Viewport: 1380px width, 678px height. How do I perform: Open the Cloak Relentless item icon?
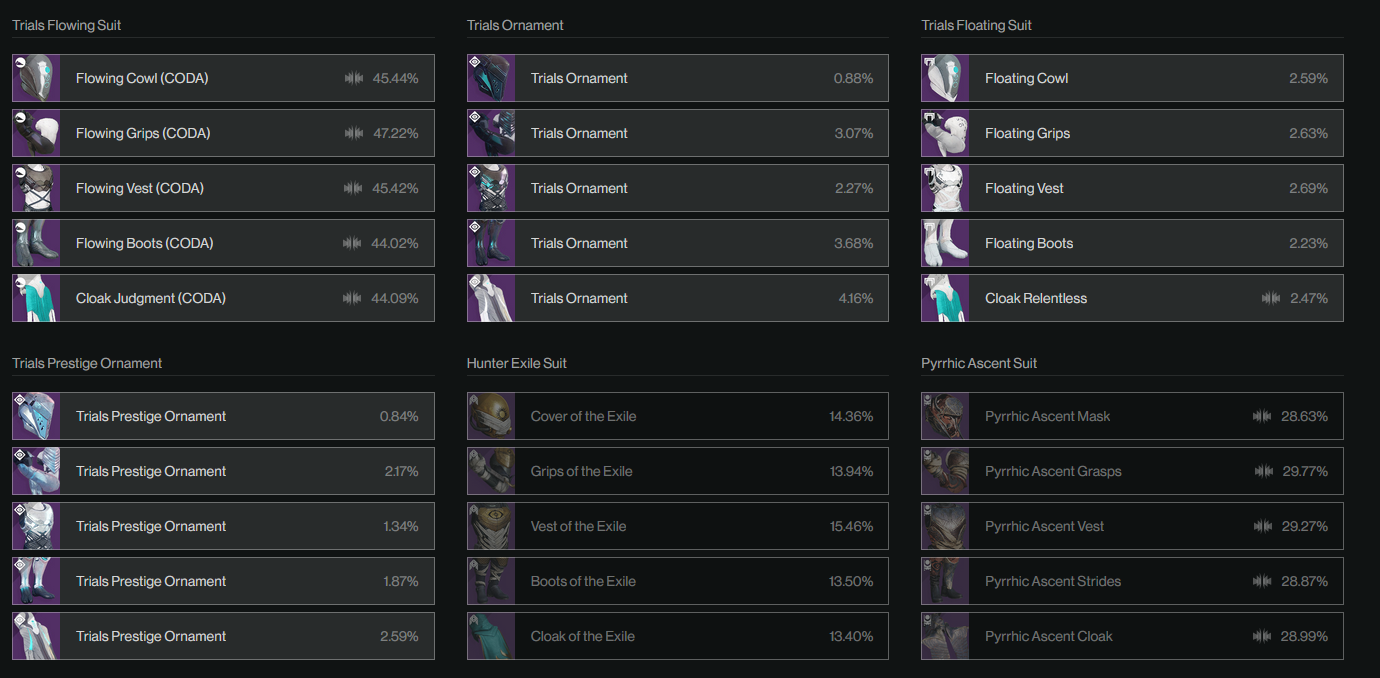point(945,298)
